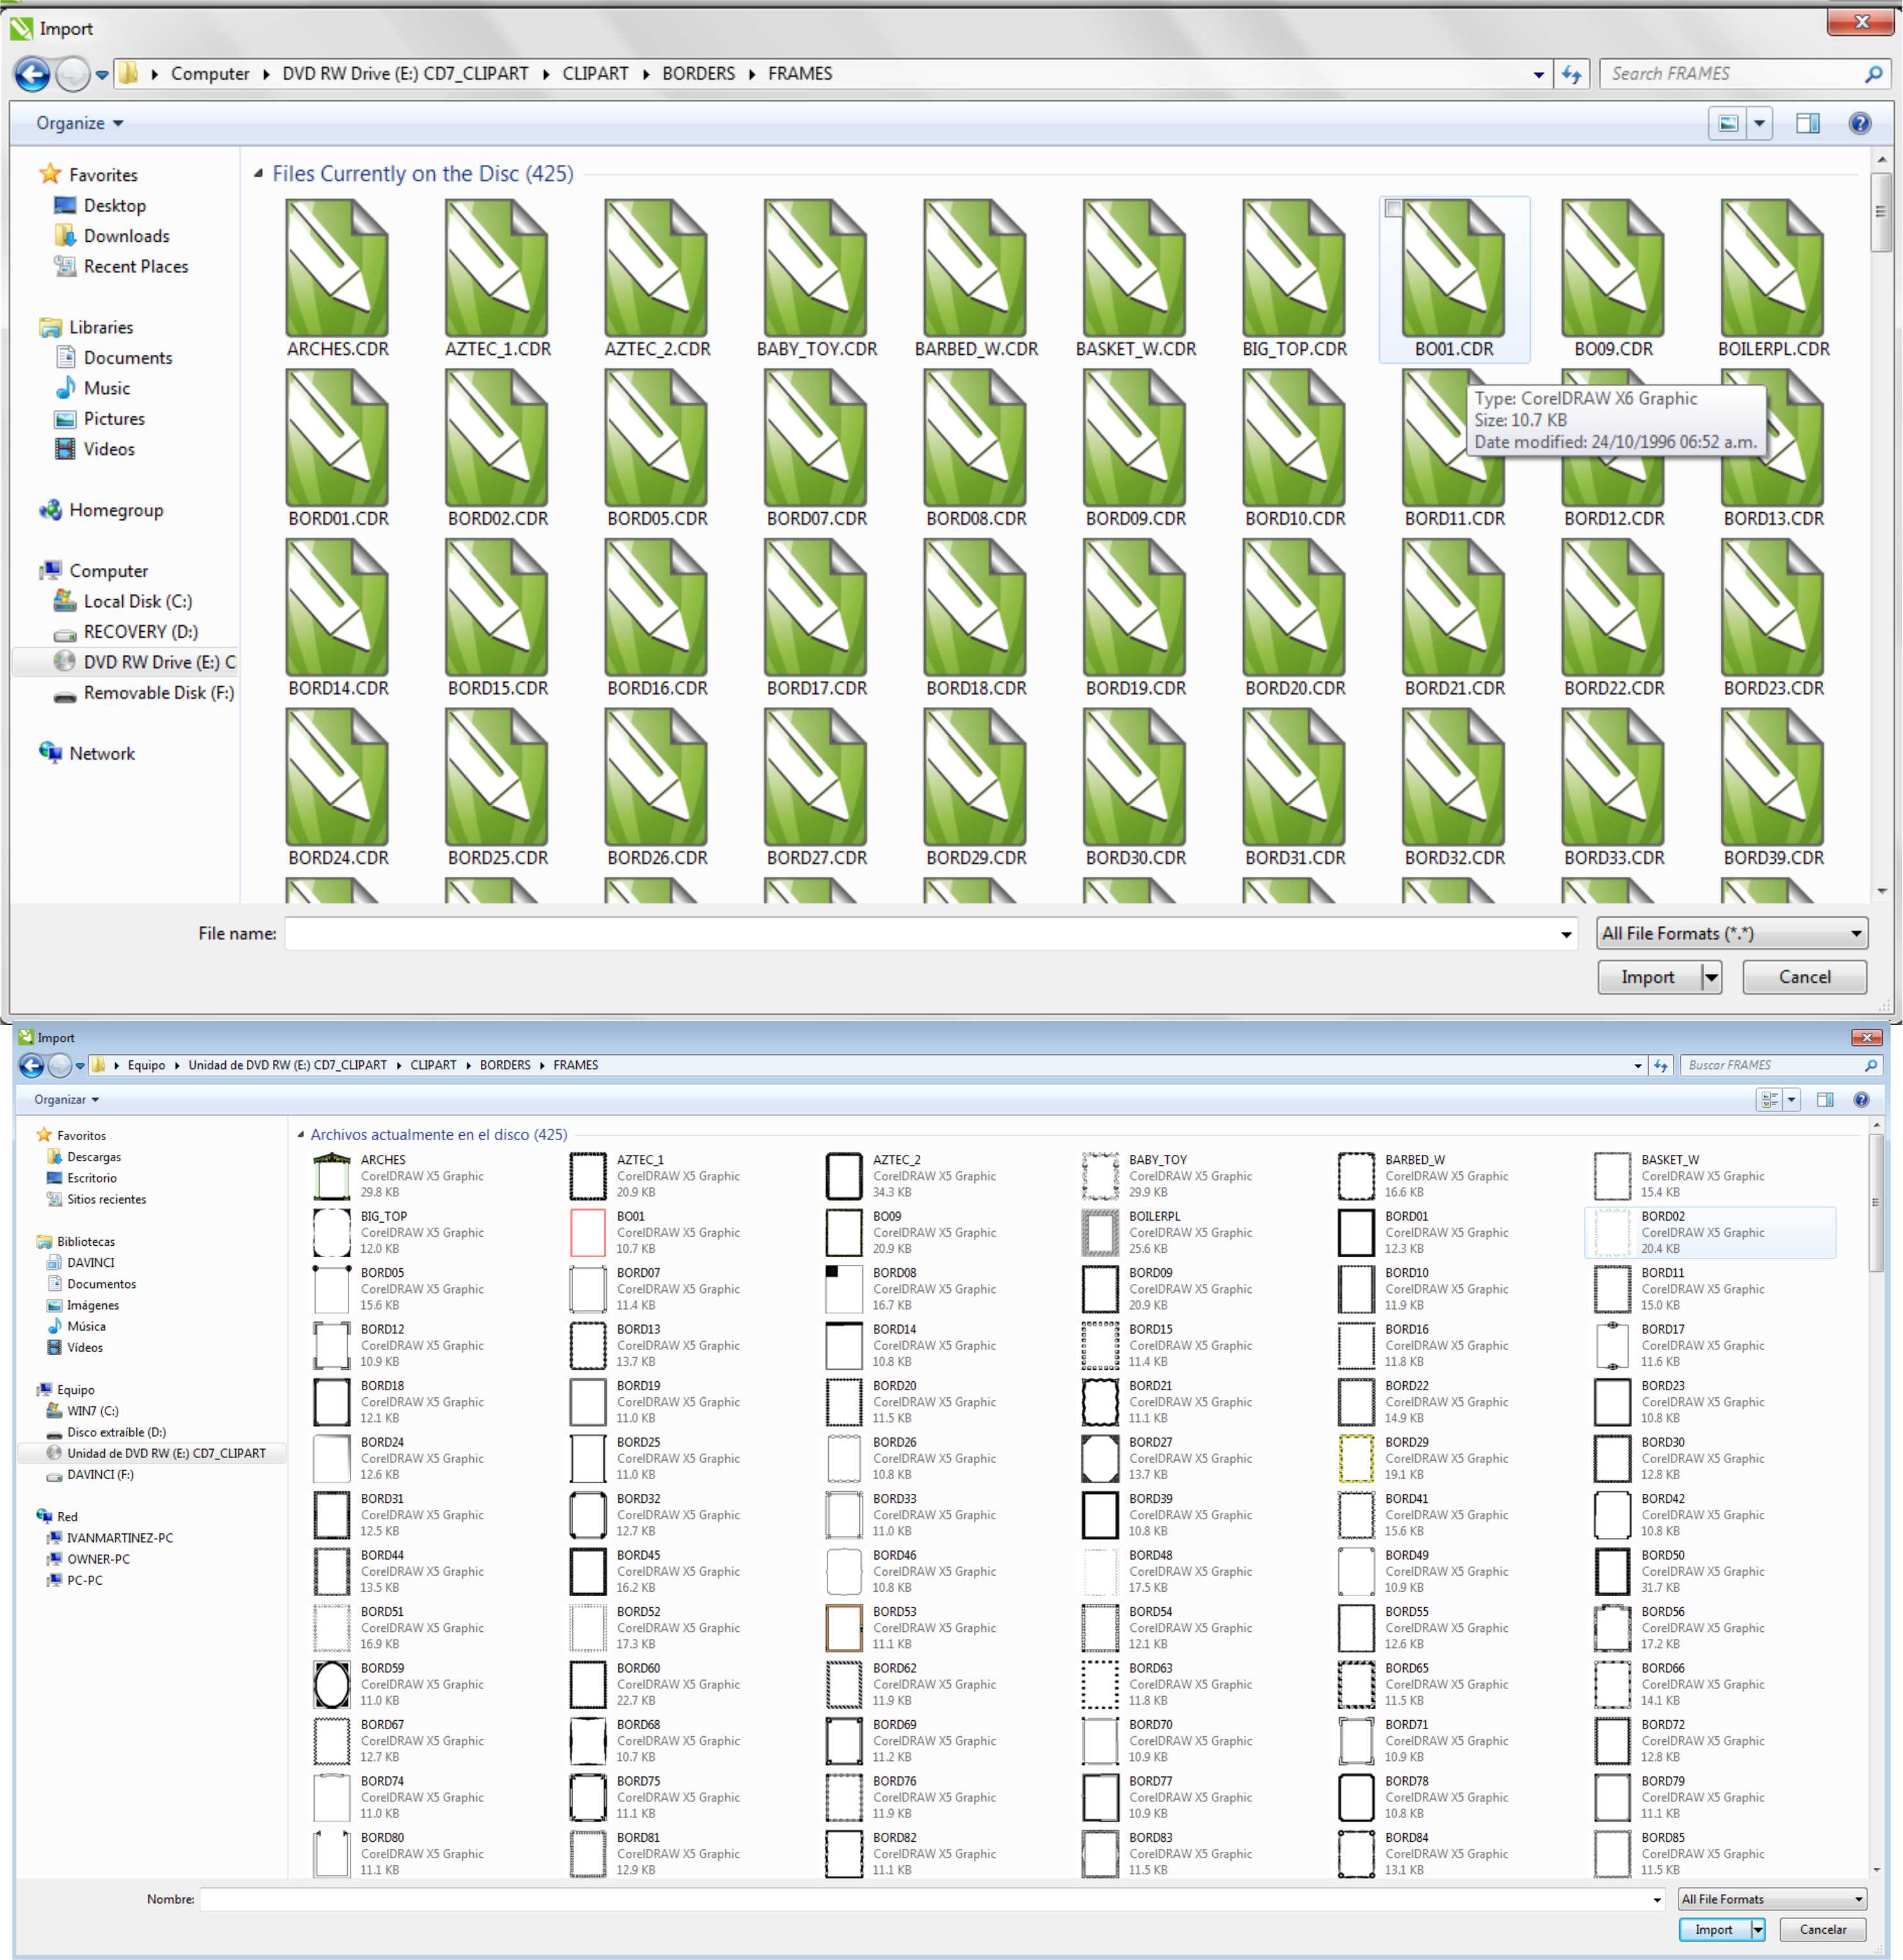Click the preview pane icon in top window

[x=1807, y=123]
